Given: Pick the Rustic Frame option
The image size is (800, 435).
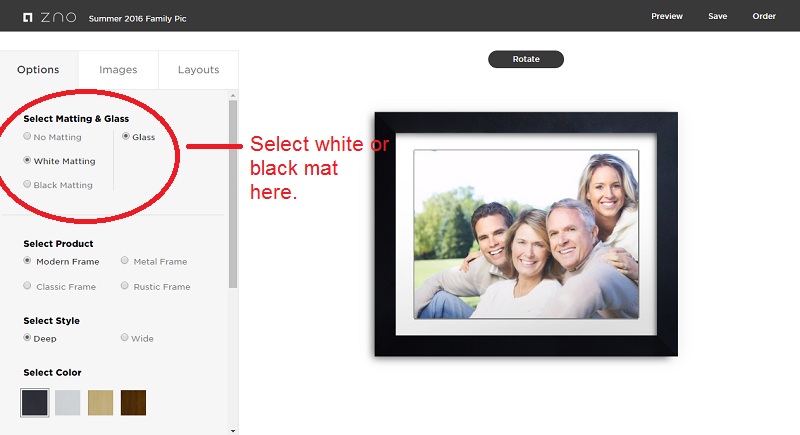Looking at the screenshot, I should click(125, 286).
